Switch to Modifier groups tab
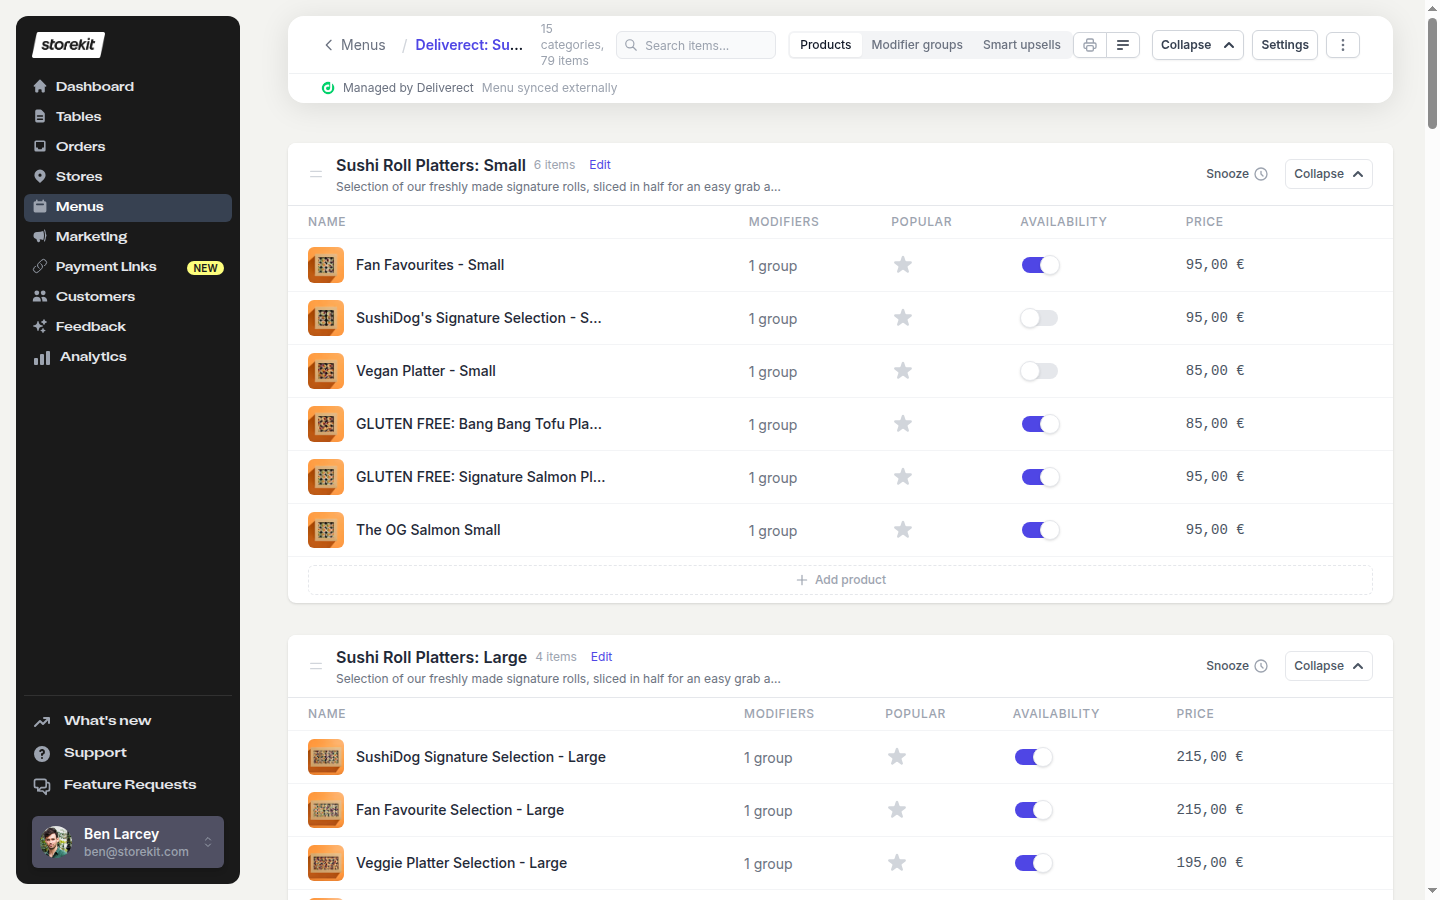This screenshot has height=900, width=1440. 917,45
